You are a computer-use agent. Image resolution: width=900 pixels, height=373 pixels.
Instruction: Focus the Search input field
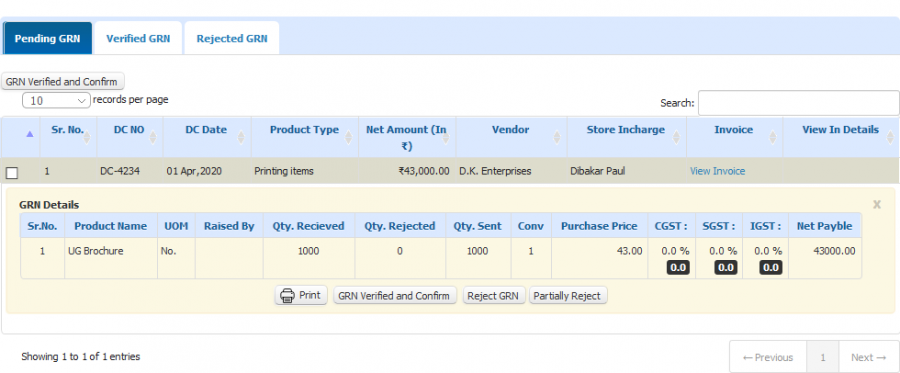[x=798, y=103]
